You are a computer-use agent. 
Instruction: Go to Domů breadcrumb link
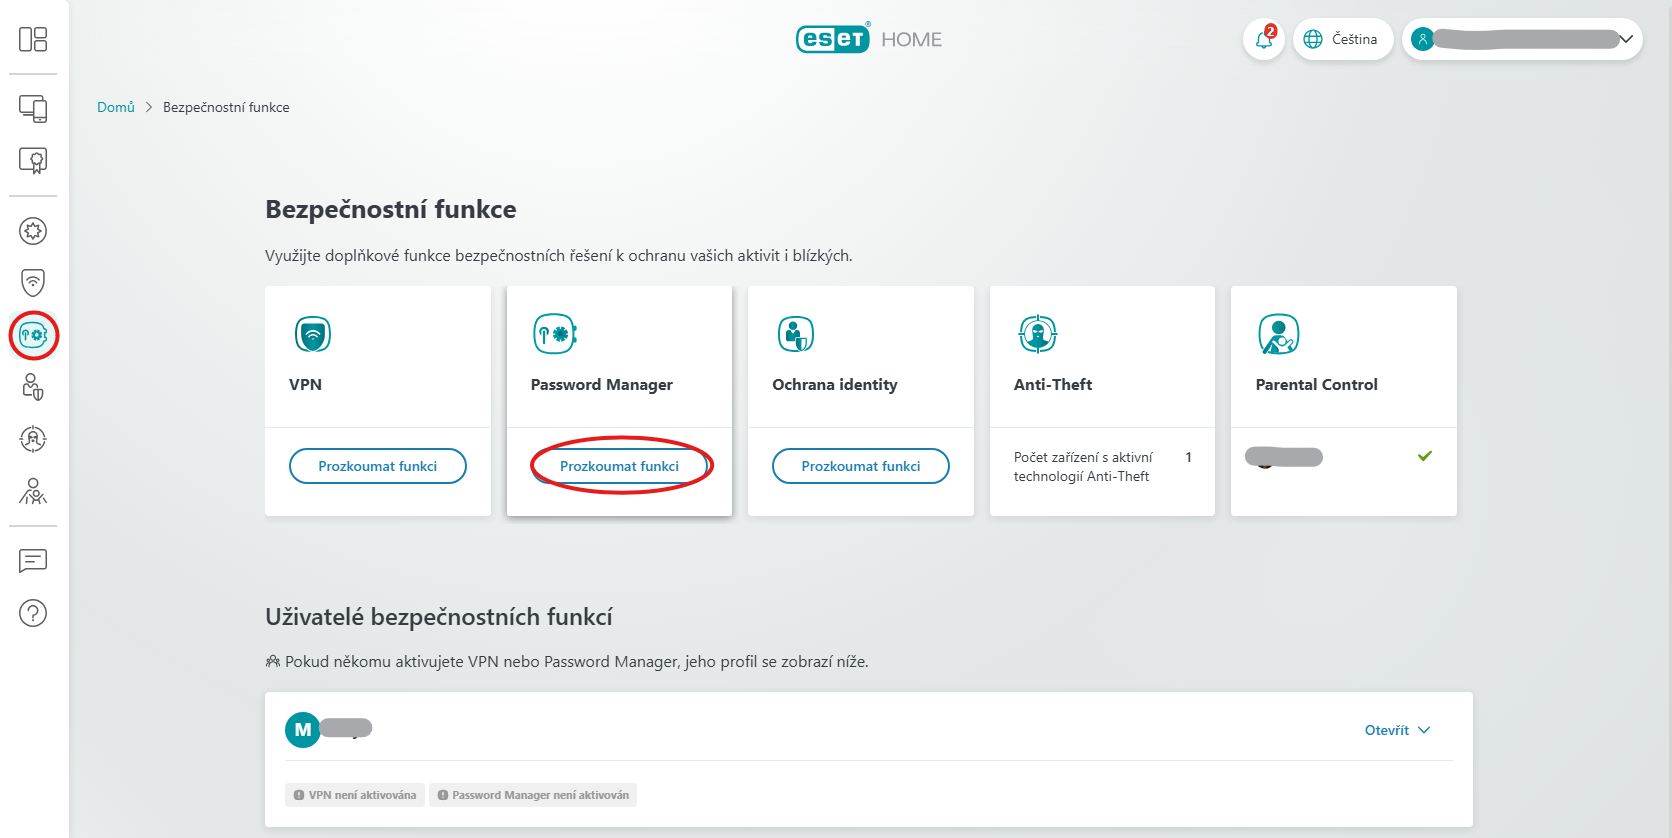[x=116, y=107]
